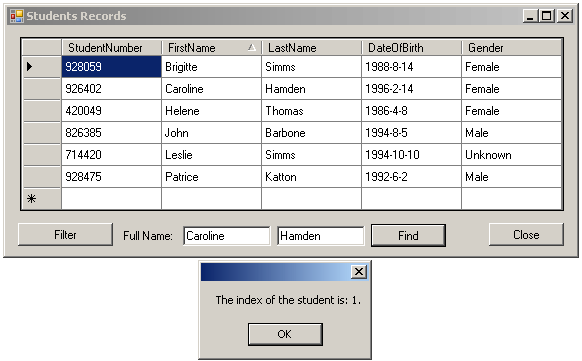The width and height of the screenshot is (582, 361).
Task: Select student number cell 928059
Action: pos(111,67)
